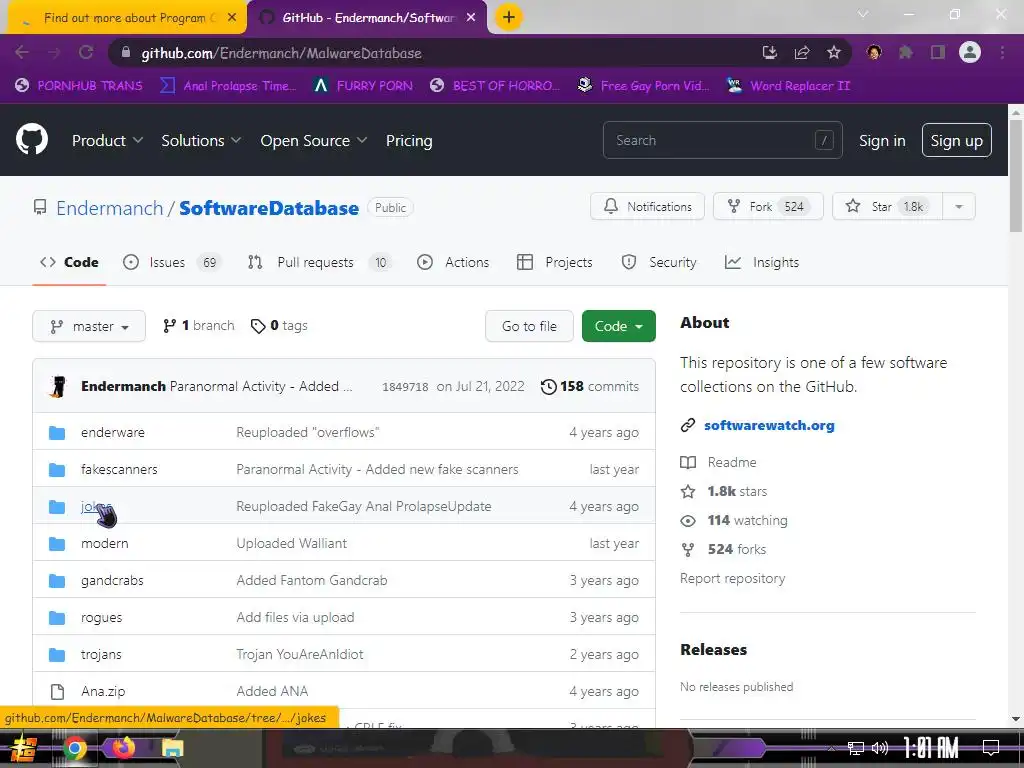Click the Sign up button
The height and width of the screenshot is (768, 1024).
tap(956, 140)
